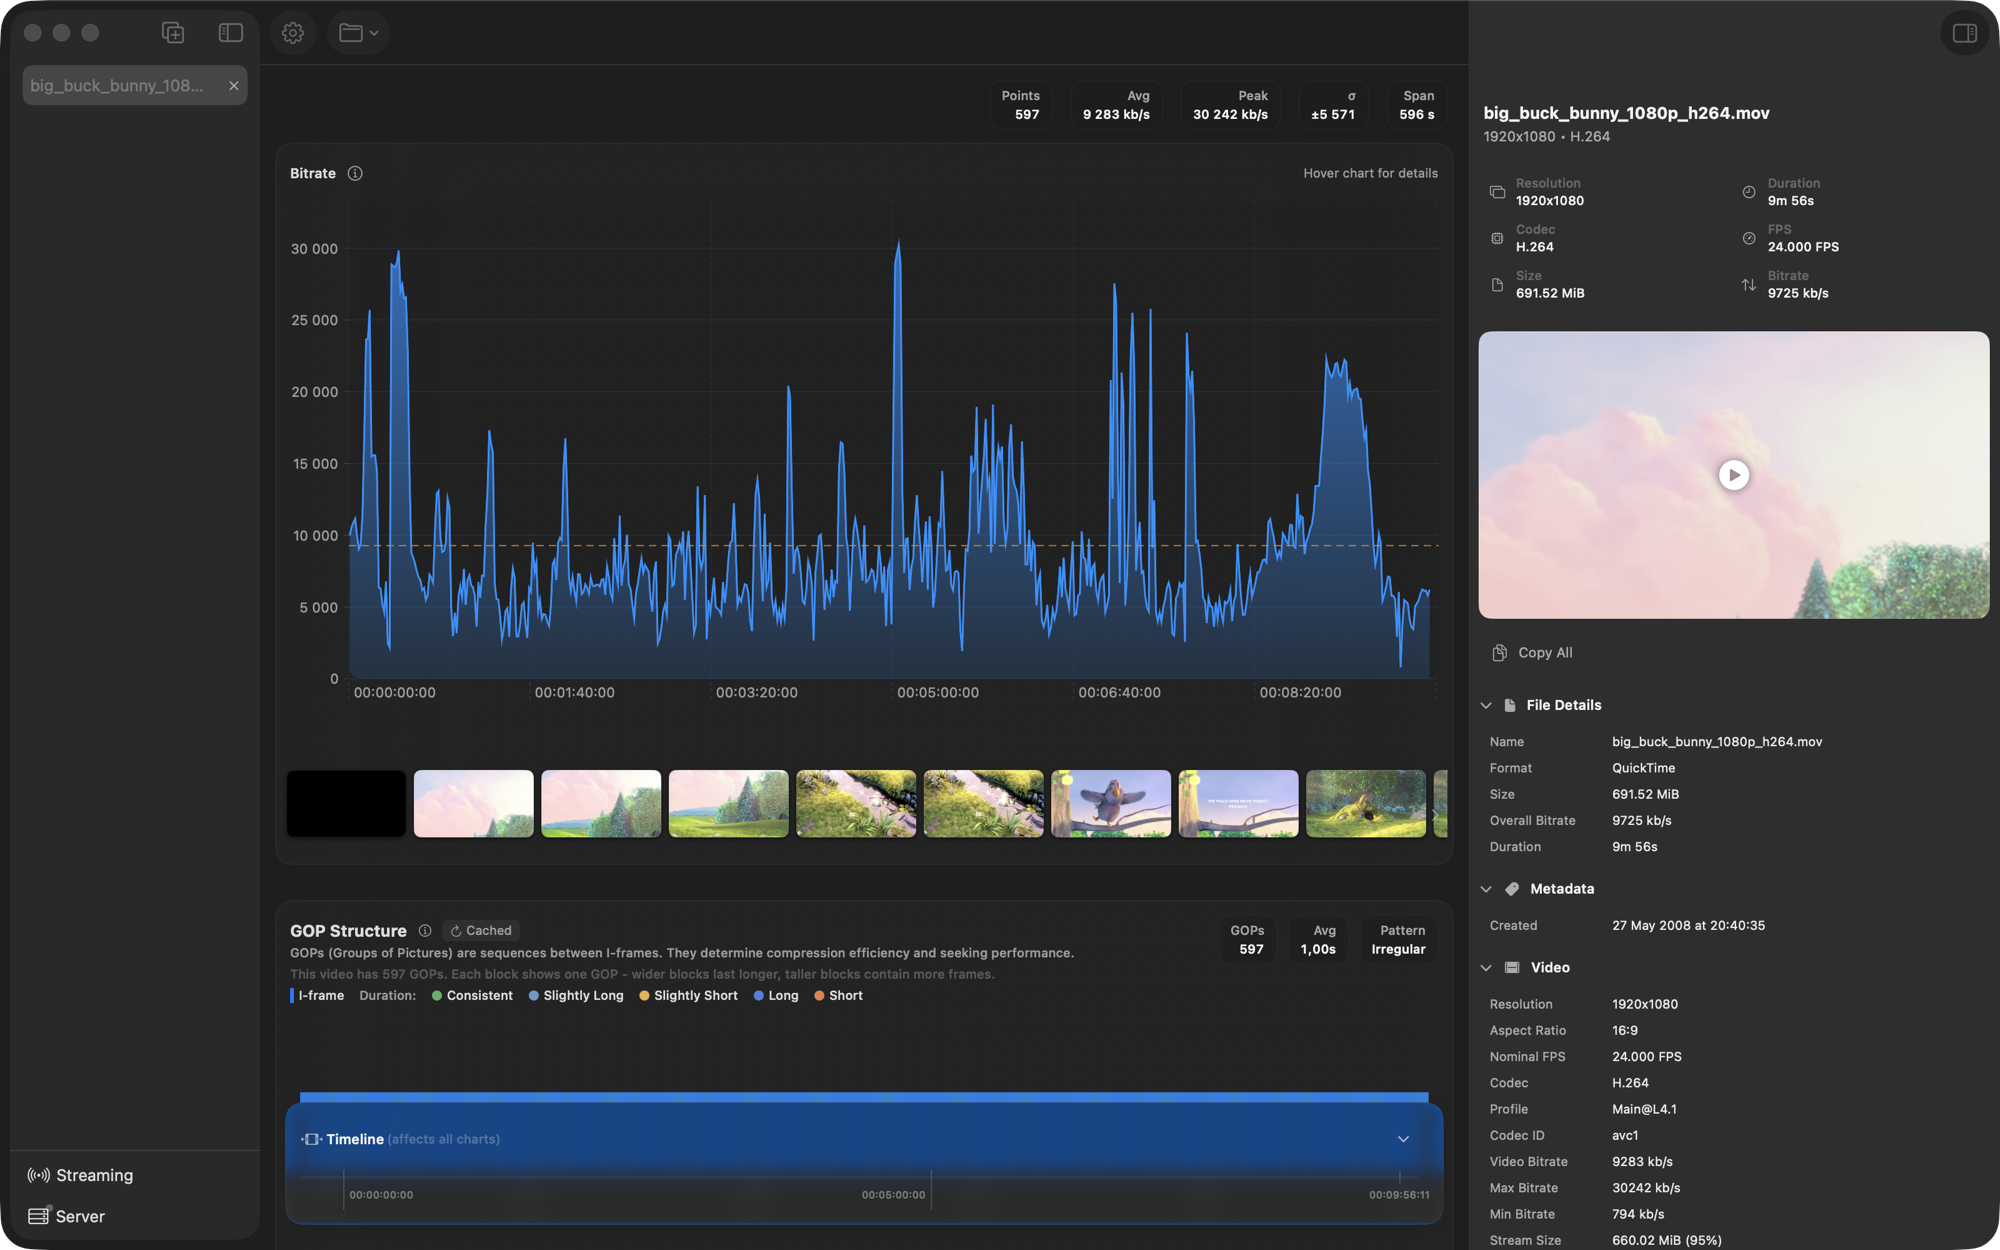Click the Resolution icon in summary

click(x=1497, y=192)
